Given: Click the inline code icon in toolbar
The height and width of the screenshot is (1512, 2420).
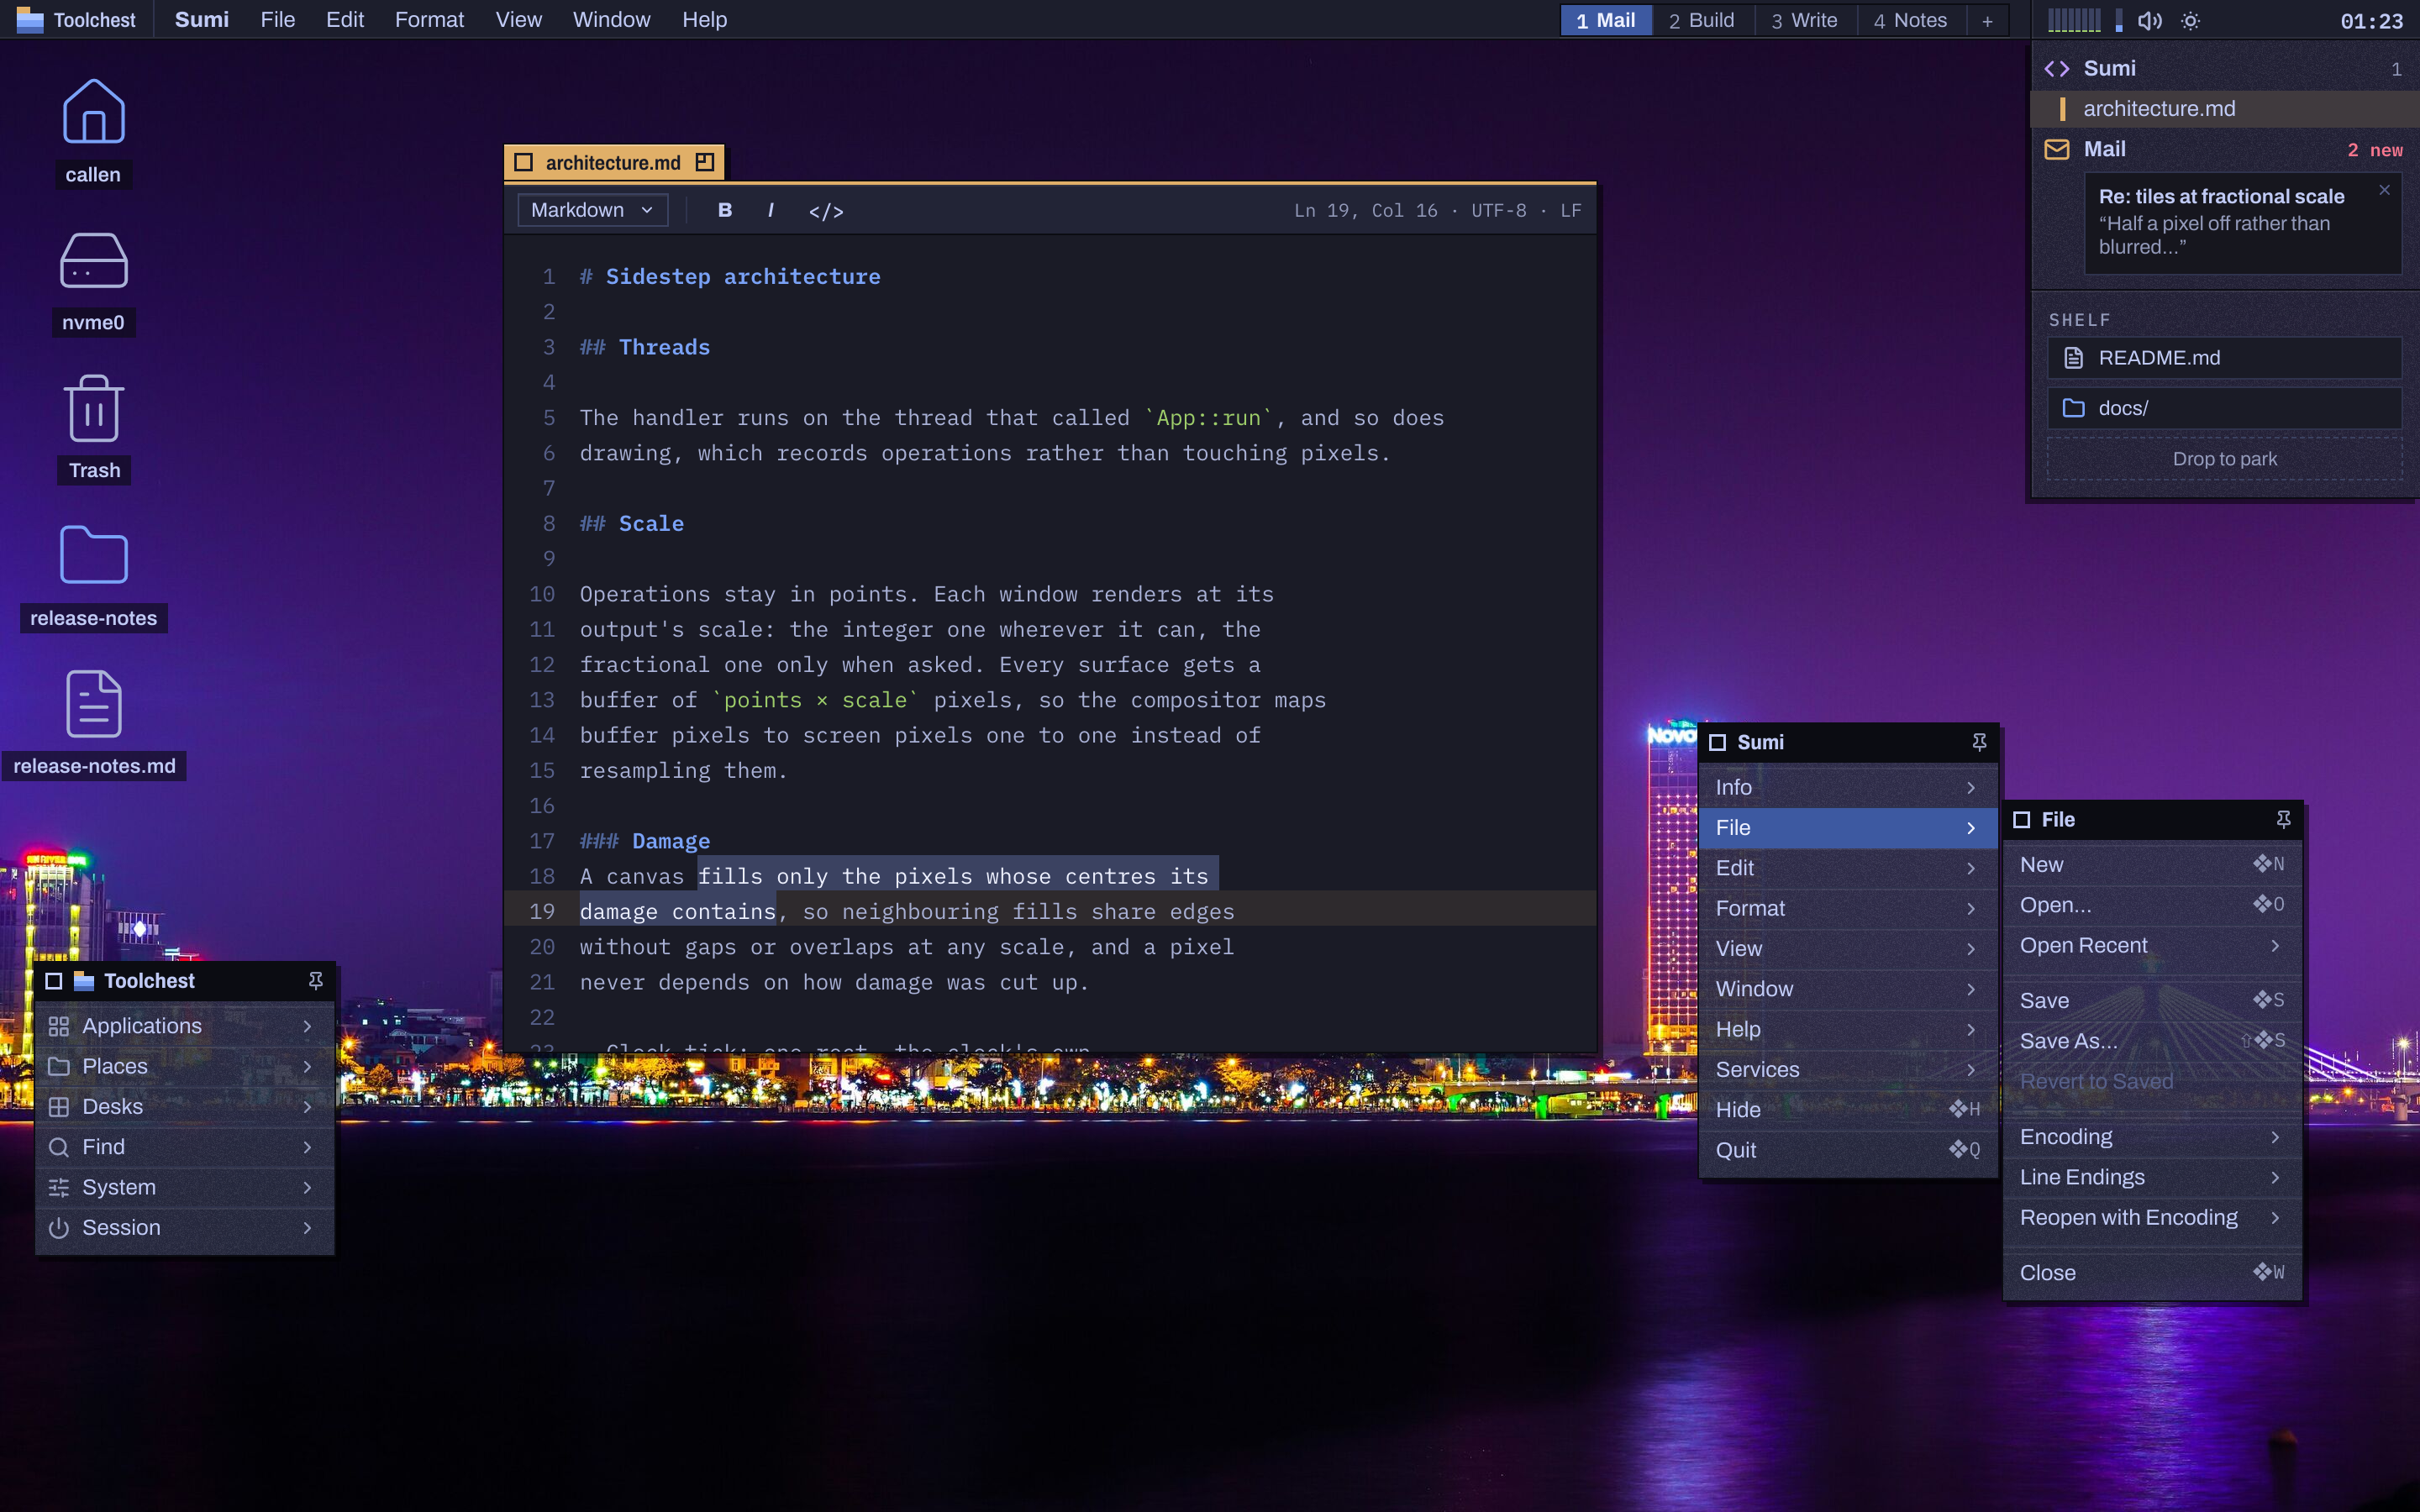Looking at the screenshot, I should pos(826,211).
